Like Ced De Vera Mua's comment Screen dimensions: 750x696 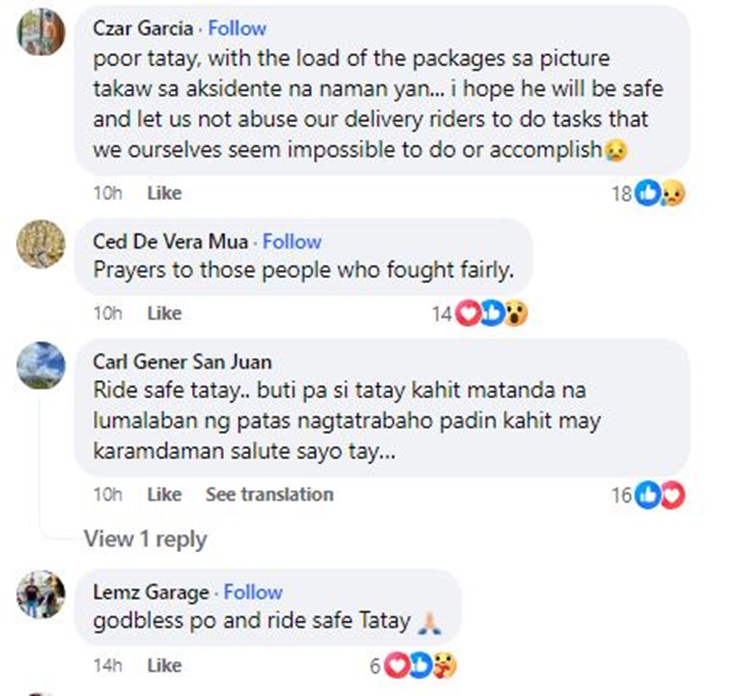pos(164,314)
